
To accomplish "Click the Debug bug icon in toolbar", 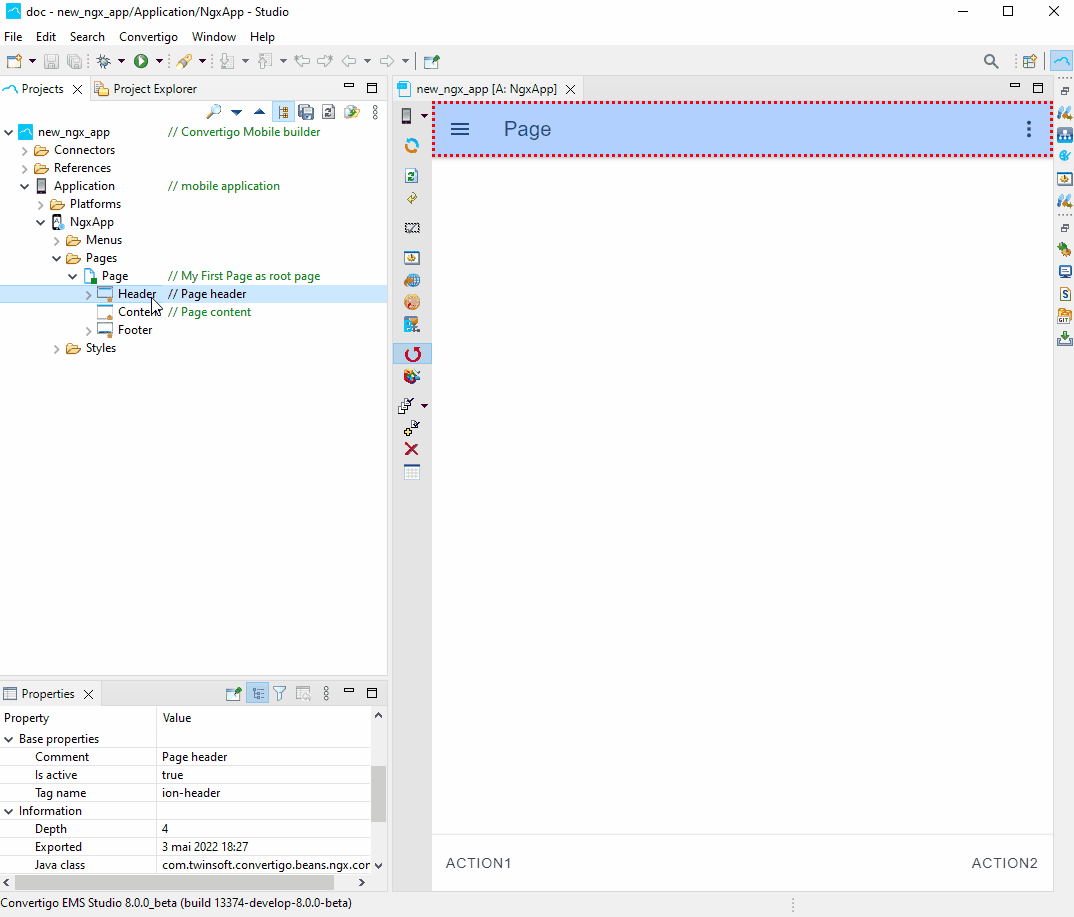I will tap(103, 61).
